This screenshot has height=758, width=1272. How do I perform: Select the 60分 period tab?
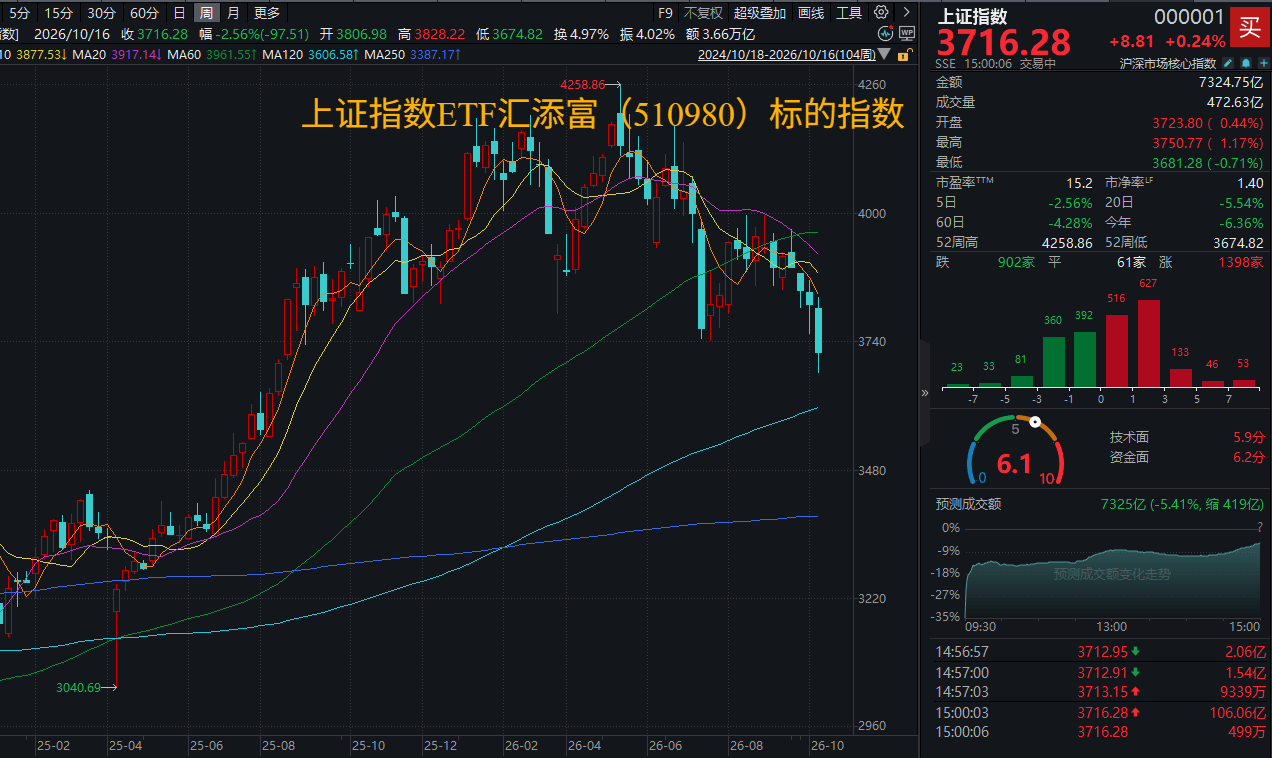tap(144, 13)
